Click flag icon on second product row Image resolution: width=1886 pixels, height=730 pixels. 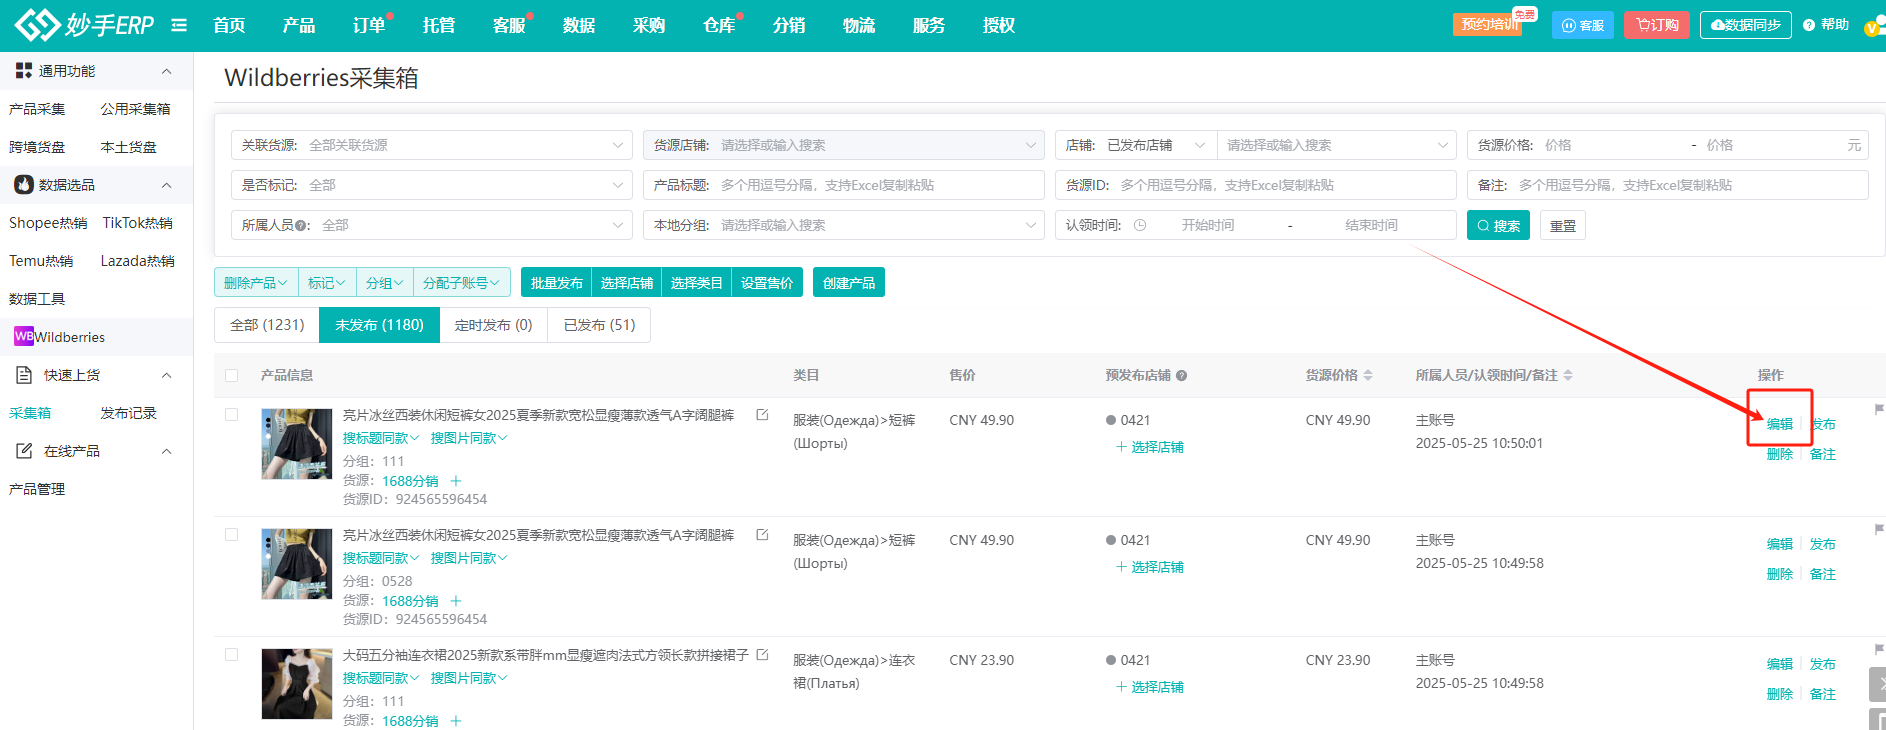1879,529
